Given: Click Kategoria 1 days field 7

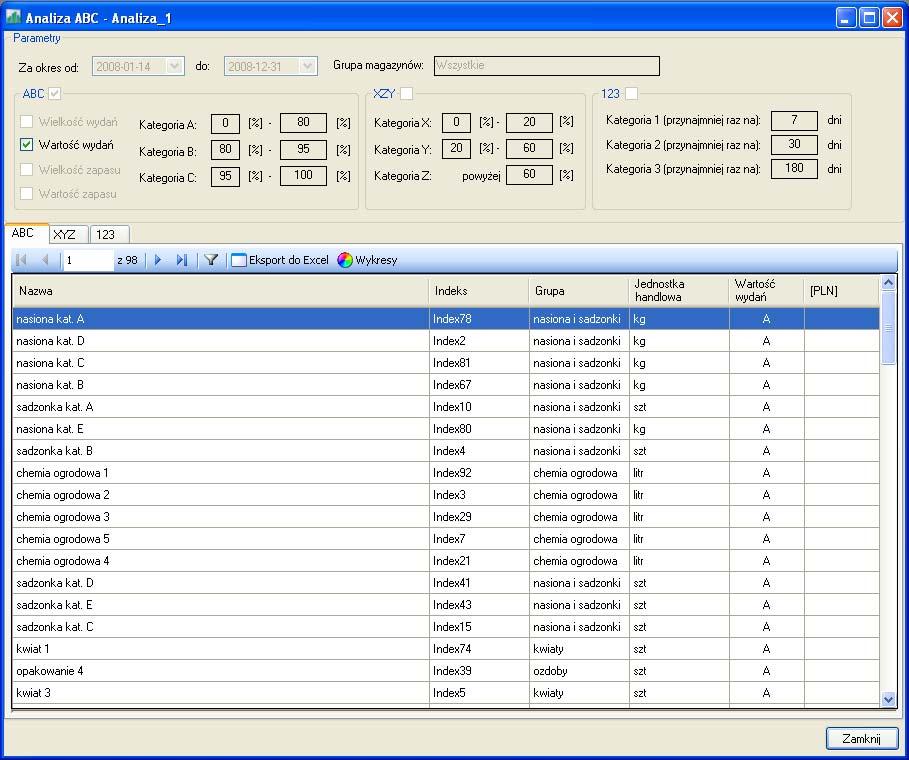Looking at the screenshot, I should coord(794,121).
